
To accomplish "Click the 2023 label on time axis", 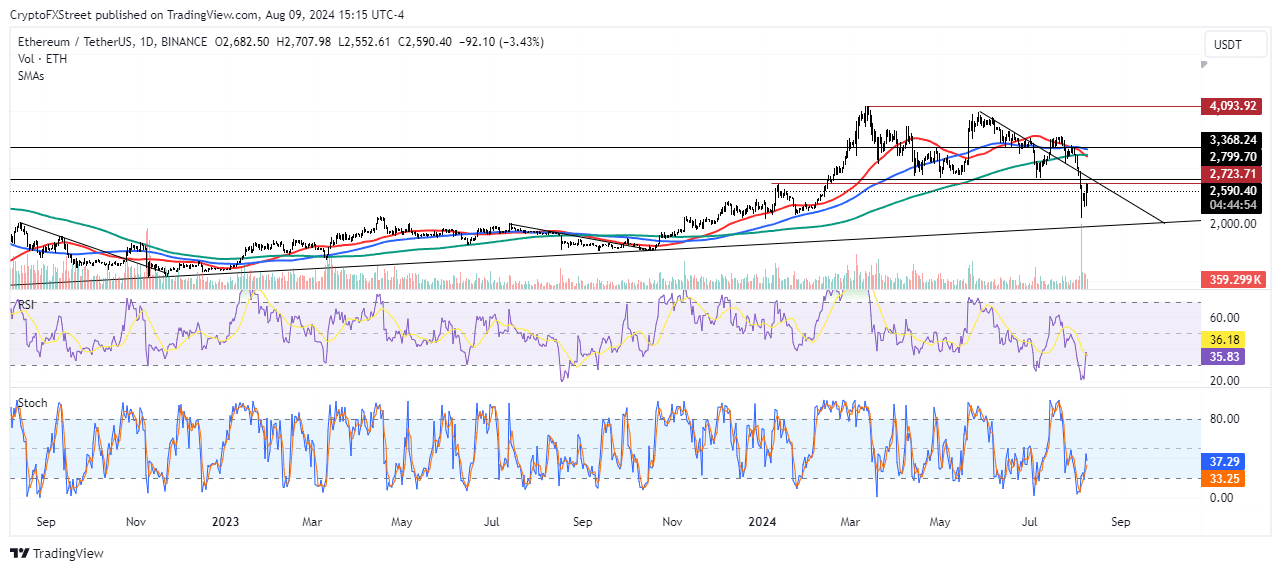I will [x=225, y=521].
